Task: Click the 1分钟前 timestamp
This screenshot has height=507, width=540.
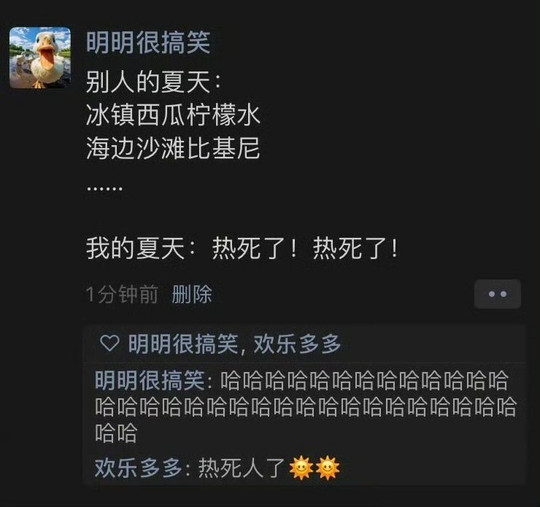Action: (122, 294)
